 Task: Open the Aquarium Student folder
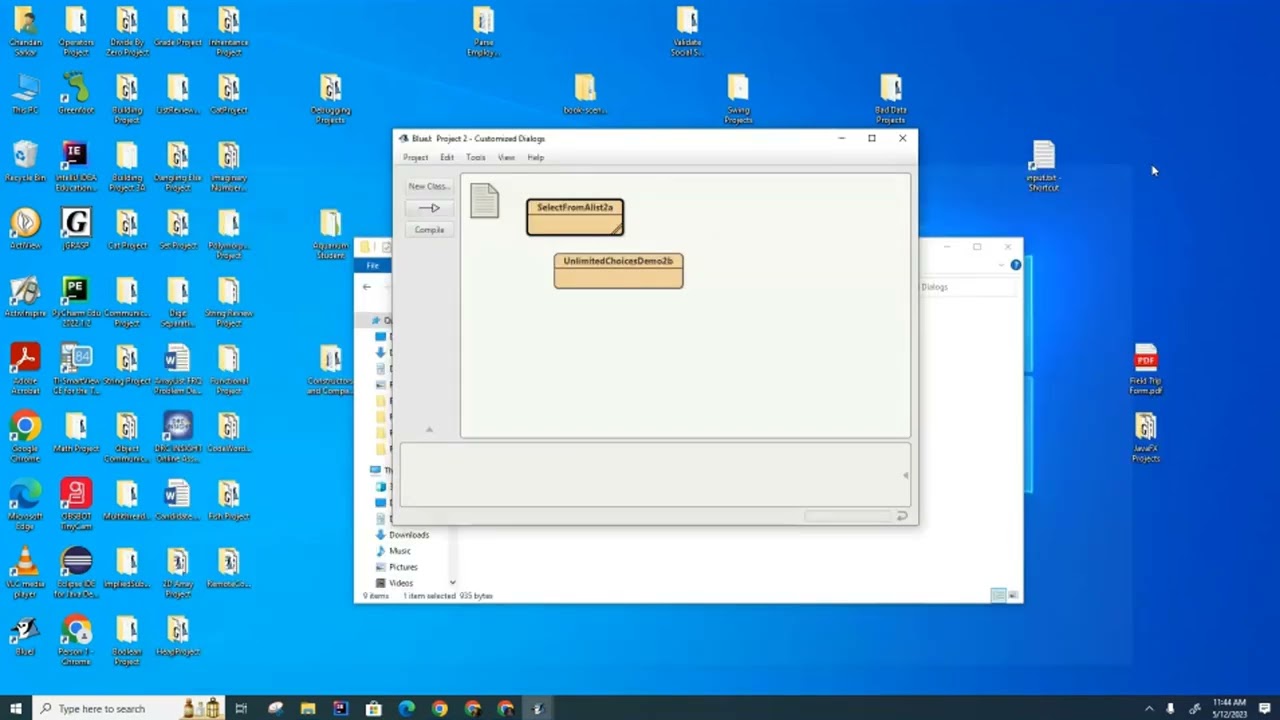pos(331,234)
